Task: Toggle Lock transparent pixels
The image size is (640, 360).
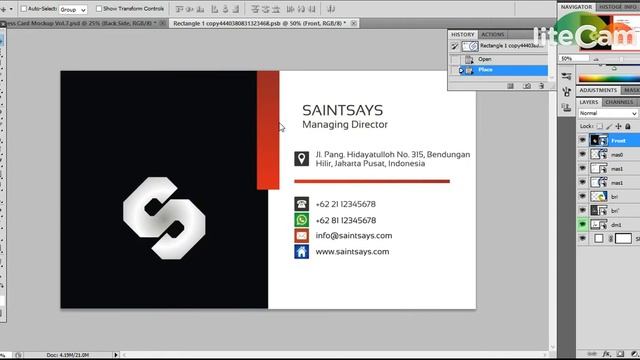Action: click(x=599, y=127)
